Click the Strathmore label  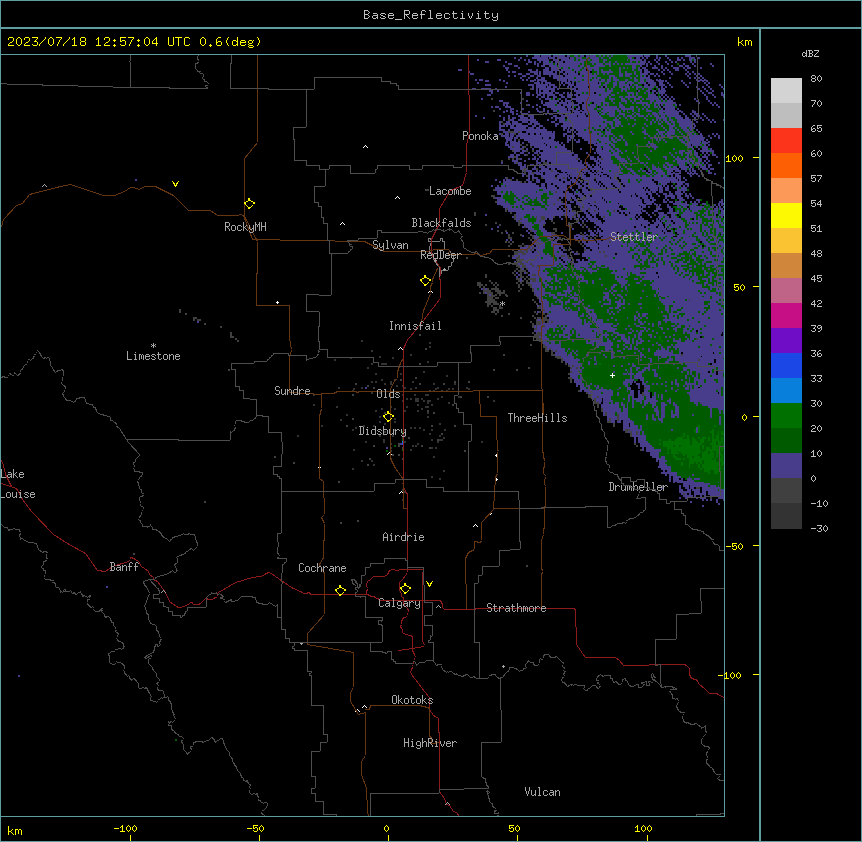pyautogui.click(x=516, y=608)
